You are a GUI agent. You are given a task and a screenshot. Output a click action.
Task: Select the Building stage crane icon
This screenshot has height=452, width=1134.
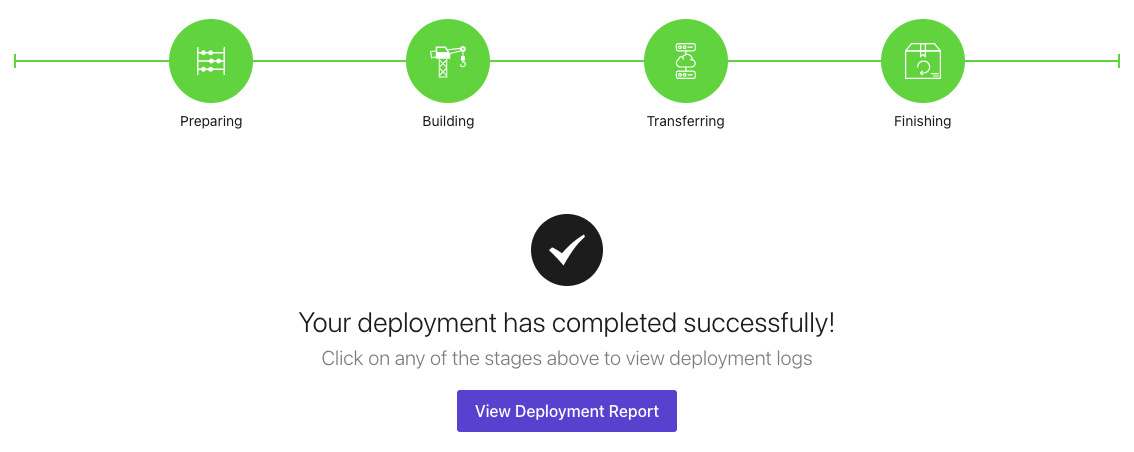pyautogui.click(x=448, y=61)
